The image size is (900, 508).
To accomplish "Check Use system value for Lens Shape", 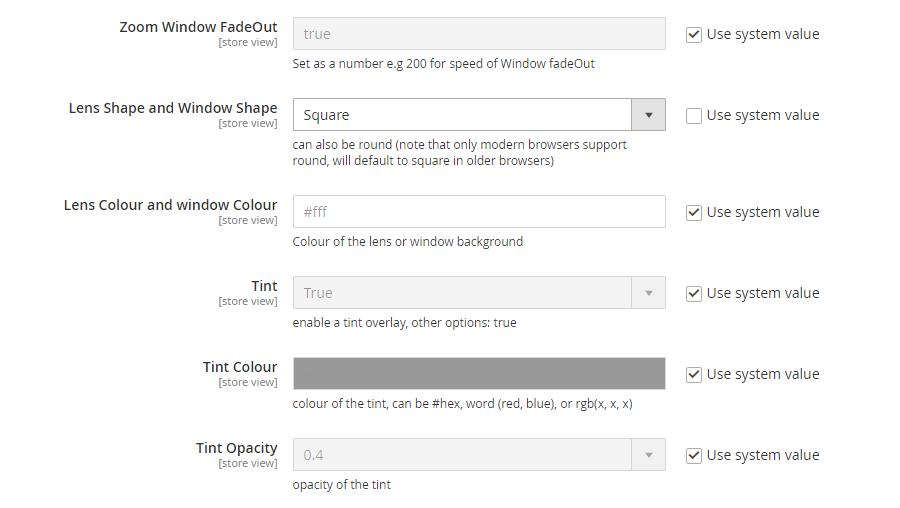I will tap(693, 115).
